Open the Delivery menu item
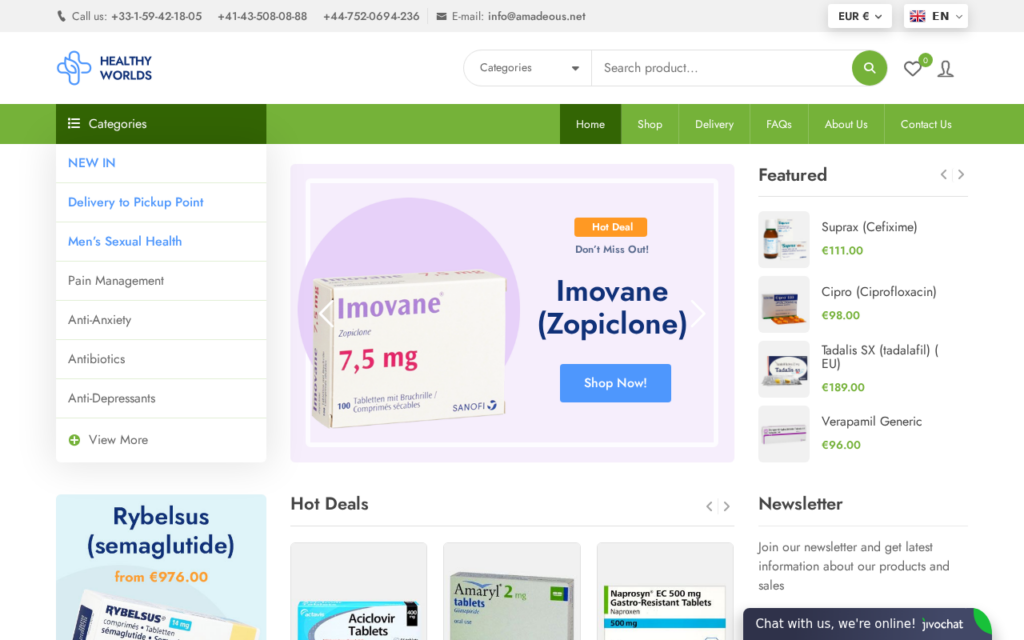The width and height of the screenshot is (1024, 640). [x=714, y=124]
